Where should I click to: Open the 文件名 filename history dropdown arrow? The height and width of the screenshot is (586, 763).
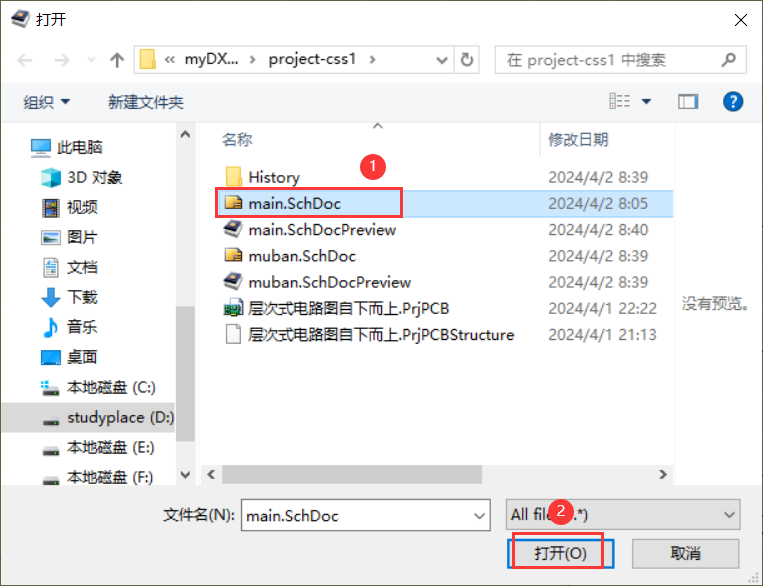click(479, 515)
